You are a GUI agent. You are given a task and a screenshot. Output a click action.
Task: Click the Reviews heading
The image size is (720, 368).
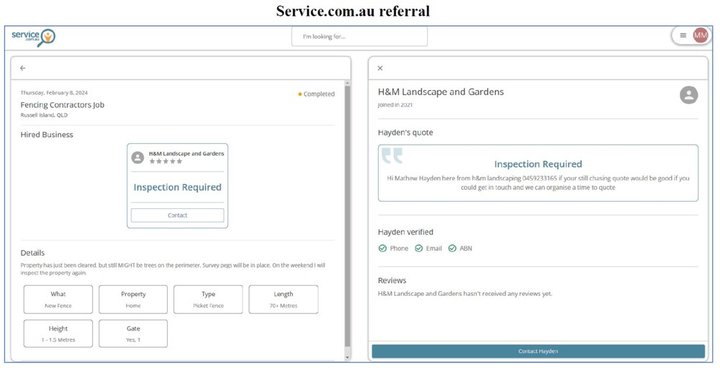point(392,280)
